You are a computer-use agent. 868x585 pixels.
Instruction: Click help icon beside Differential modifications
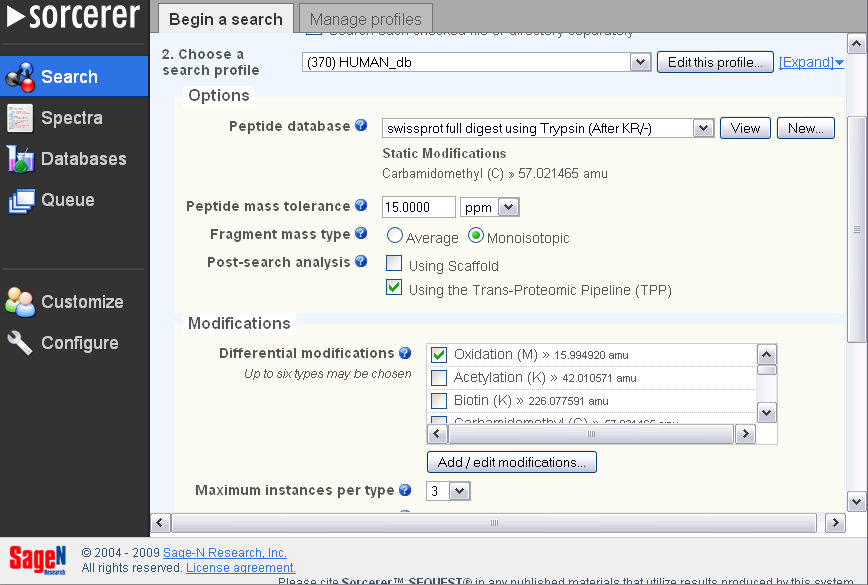(x=405, y=353)
